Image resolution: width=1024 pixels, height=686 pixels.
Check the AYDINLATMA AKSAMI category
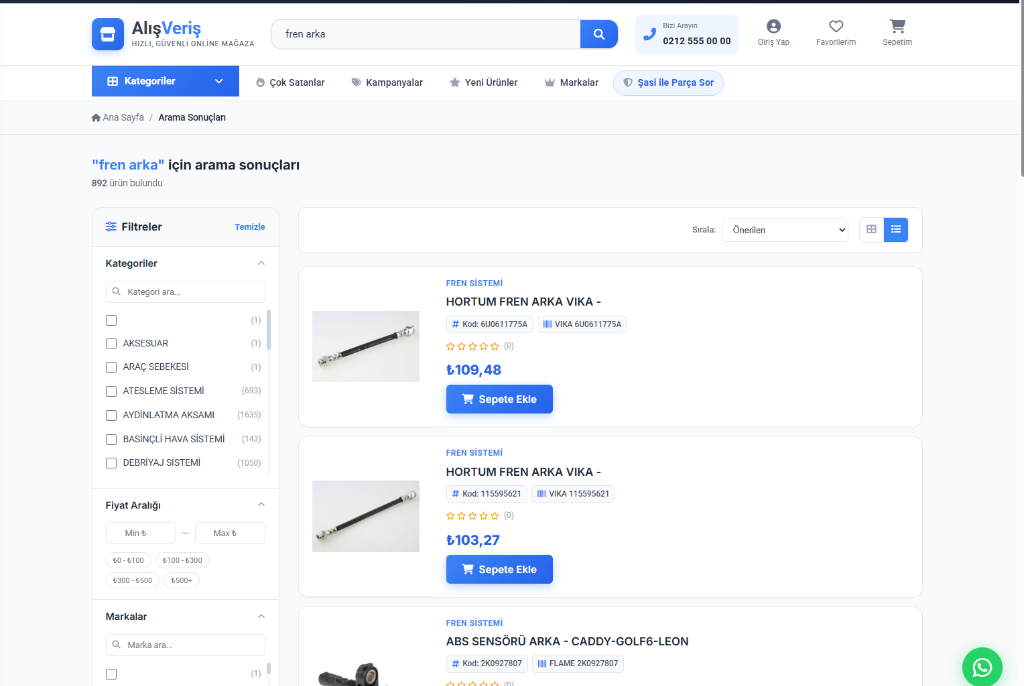(x=111, y=415)
